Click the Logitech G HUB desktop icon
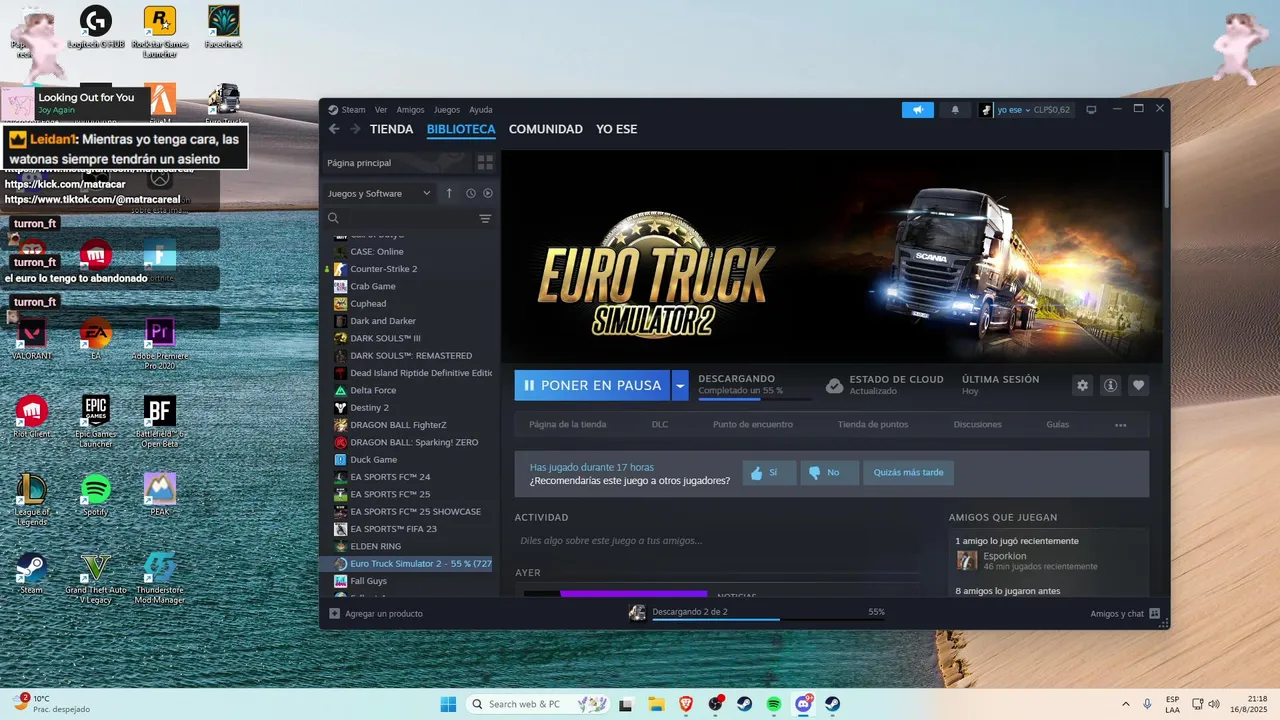This screenshot has height=720, width=1280. pos(96,27)
